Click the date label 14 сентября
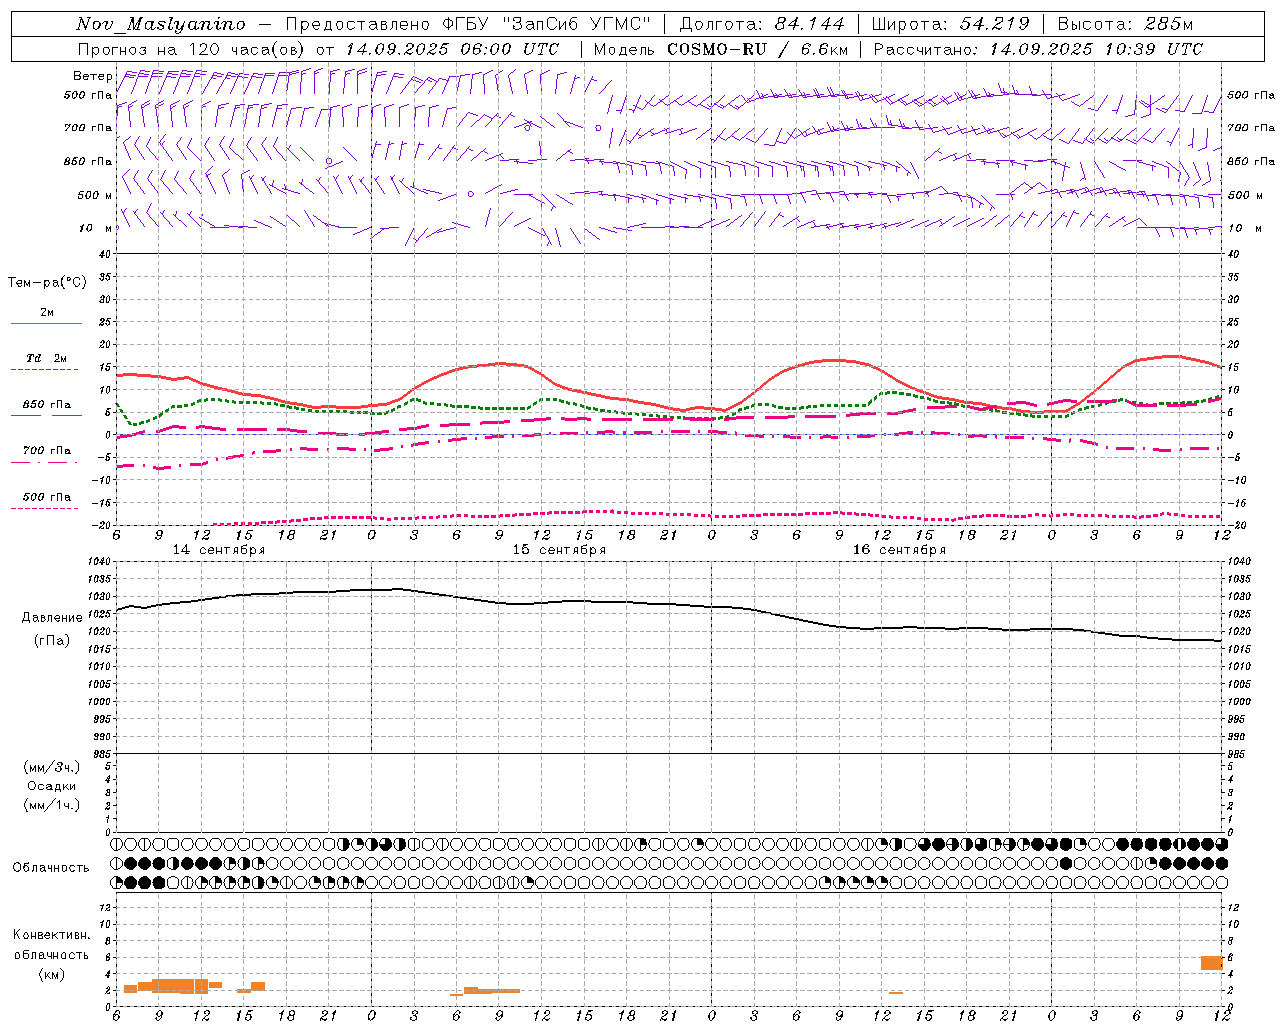The image size is (1280, 1024). (219, 550)
